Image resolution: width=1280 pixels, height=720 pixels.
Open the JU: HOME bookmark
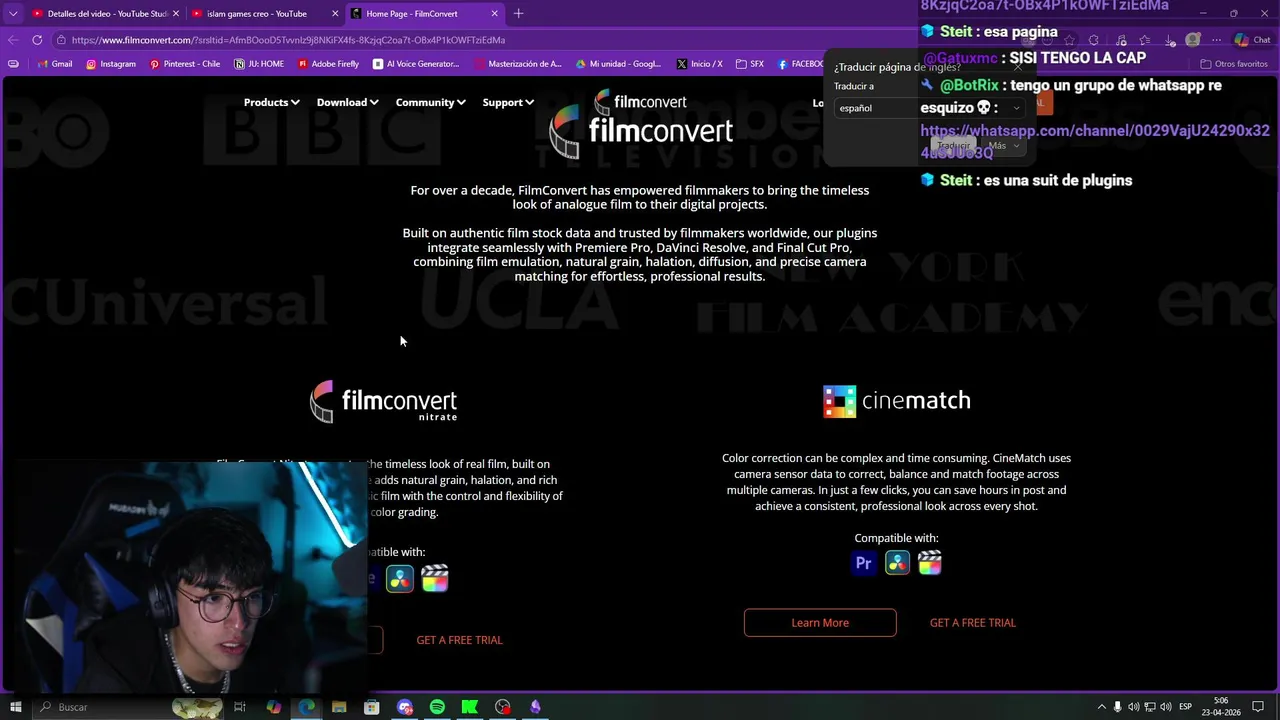point(259,64)
